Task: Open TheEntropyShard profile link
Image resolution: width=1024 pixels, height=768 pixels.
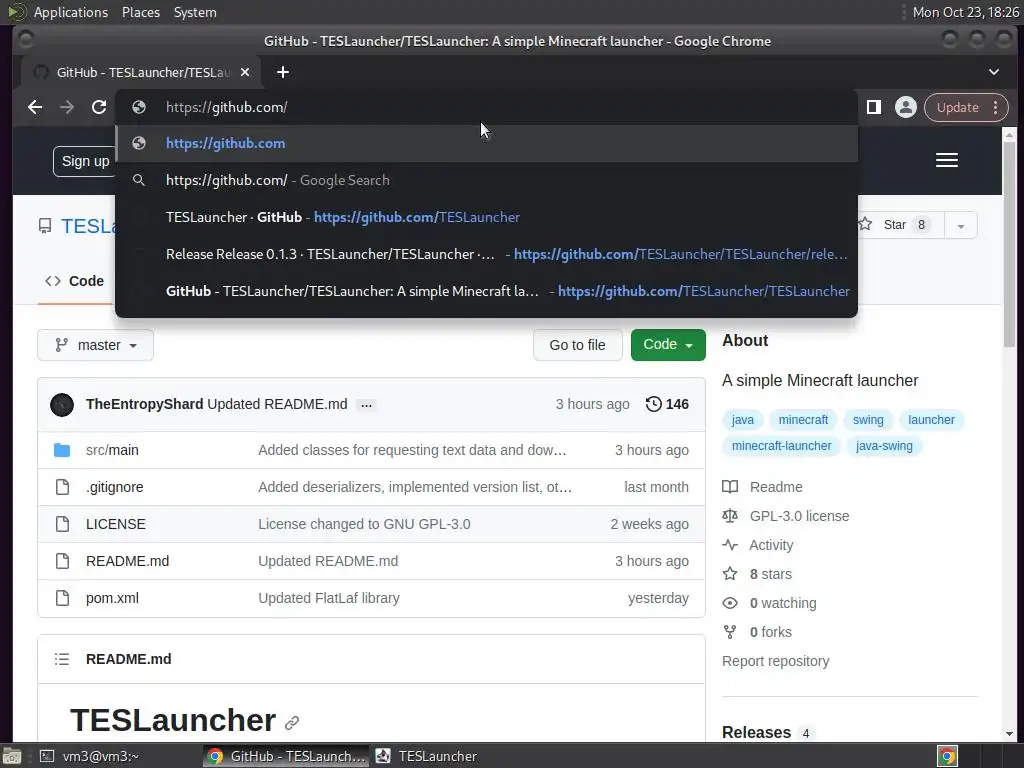Action: [x=144, y=404]
